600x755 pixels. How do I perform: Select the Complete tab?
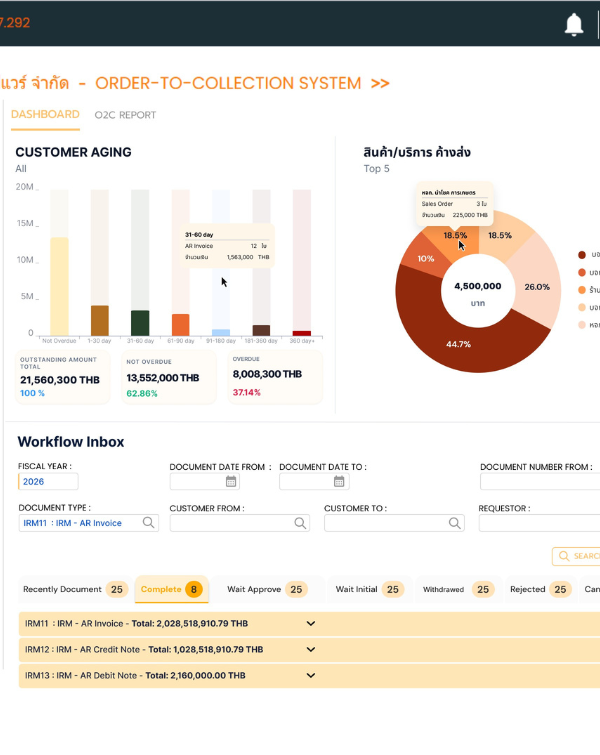pos(171,589)
